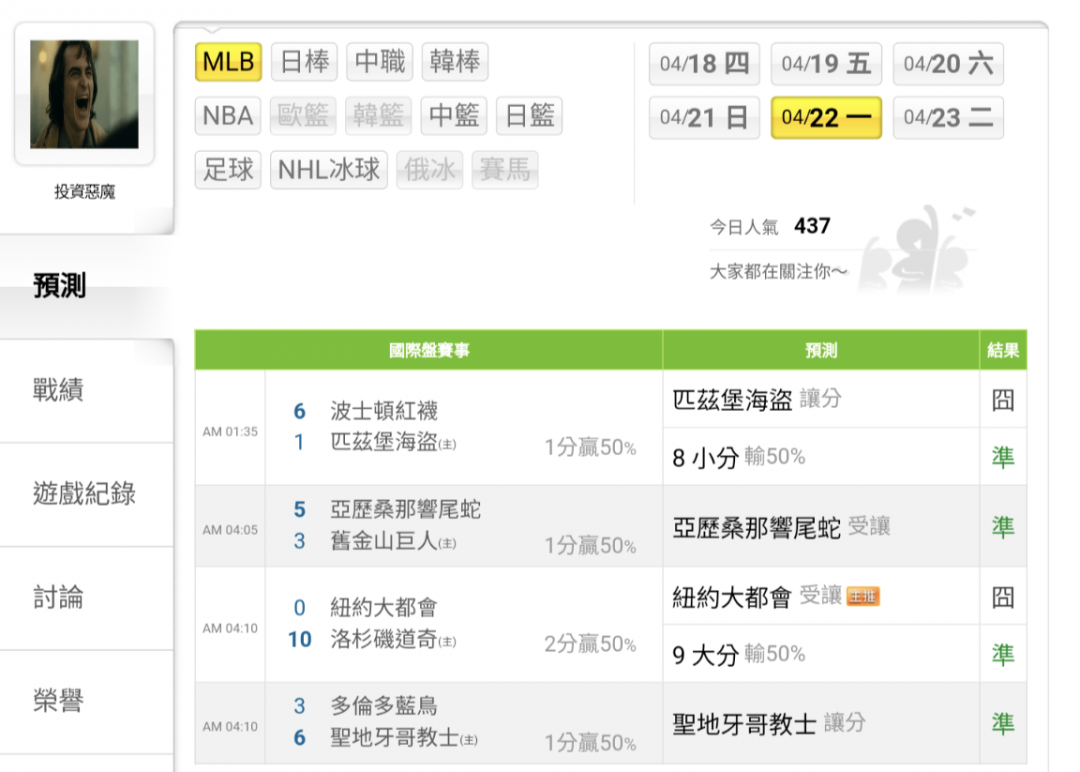Select the MLB league filter

pos(228,62)
